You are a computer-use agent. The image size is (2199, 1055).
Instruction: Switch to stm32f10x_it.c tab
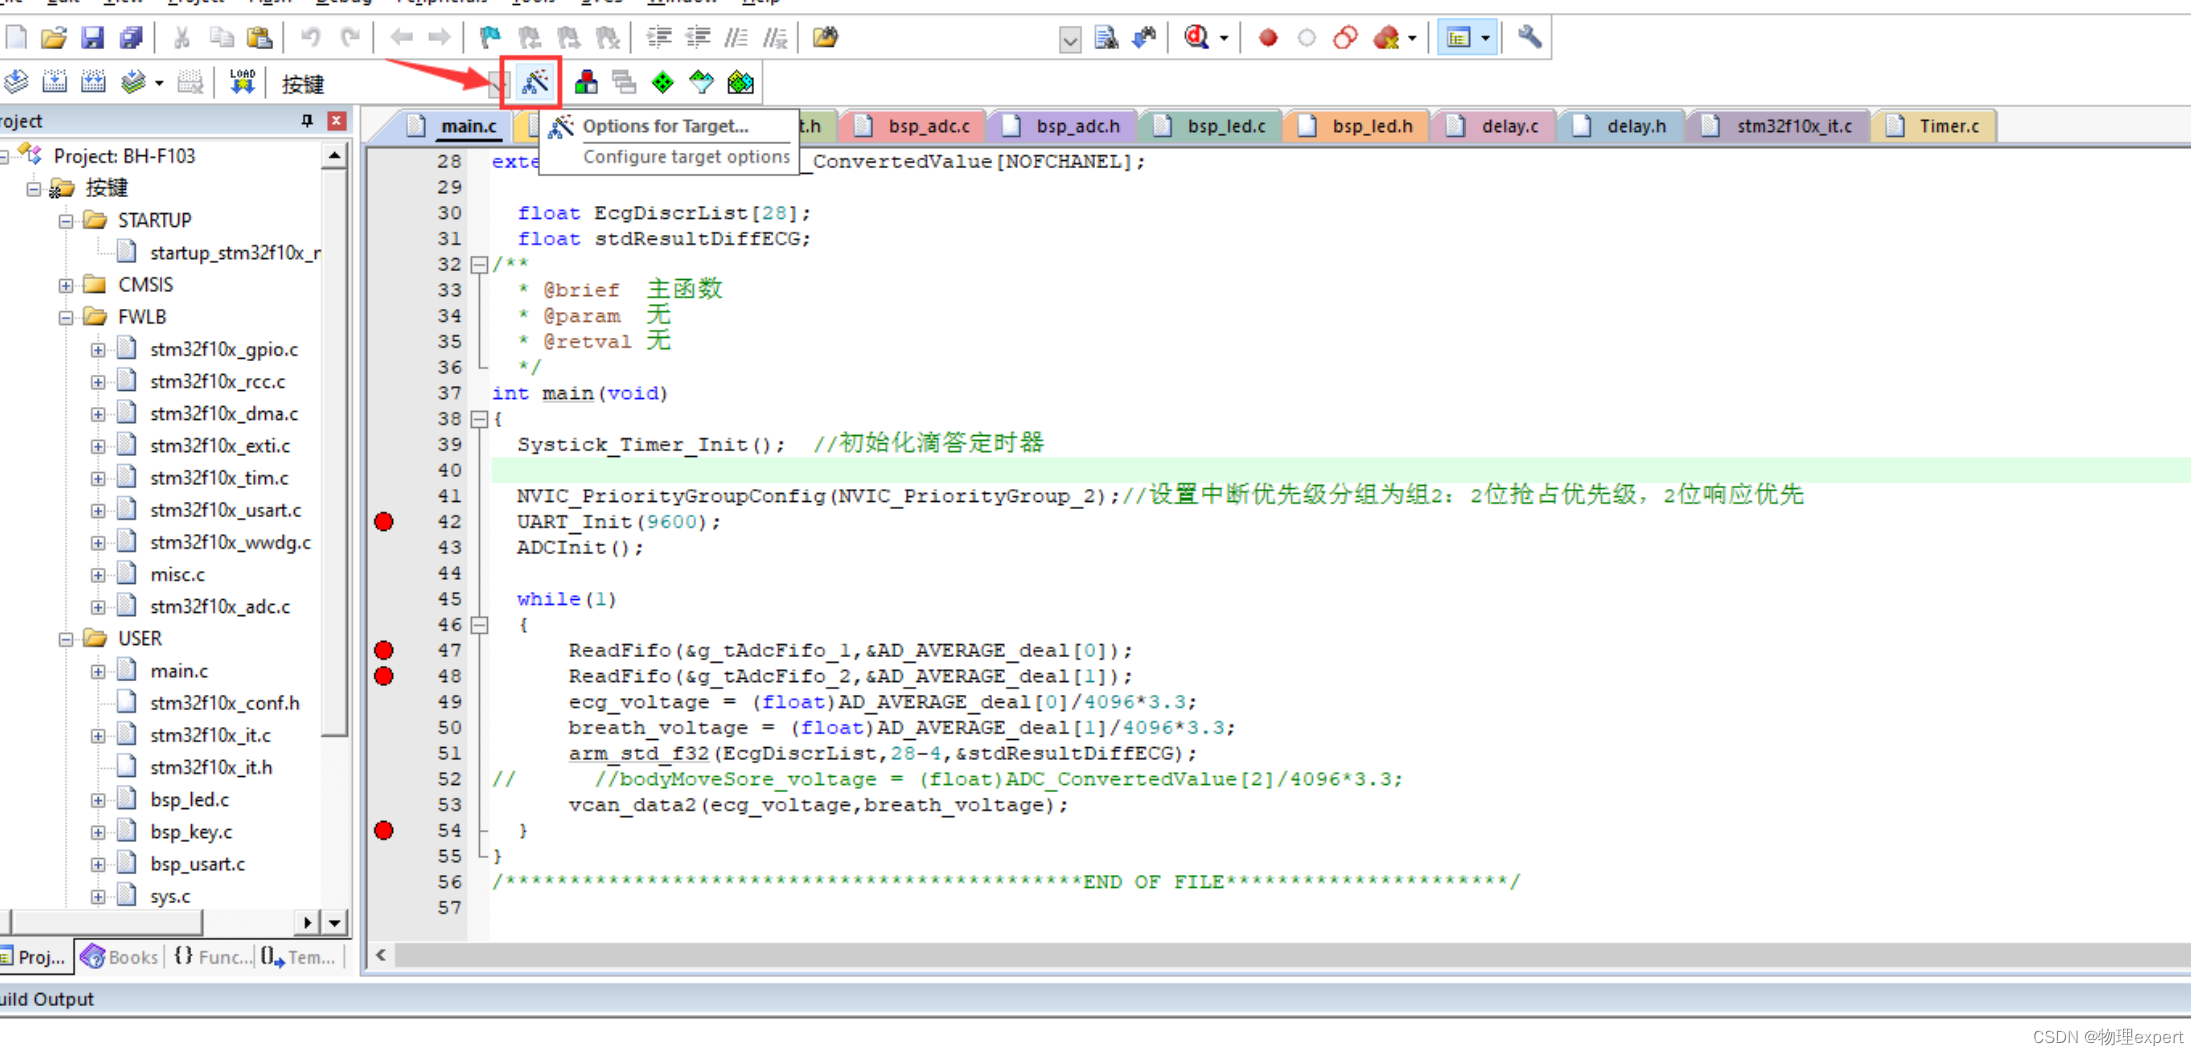pos(1779,126)
